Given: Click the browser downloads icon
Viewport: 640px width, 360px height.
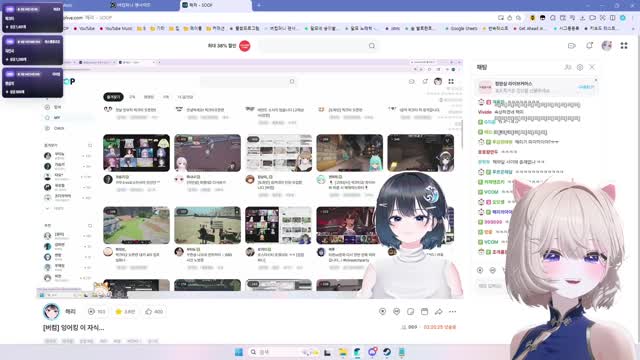Looking at the screenshot, I should pyautogui.click(x=582, y=18).
